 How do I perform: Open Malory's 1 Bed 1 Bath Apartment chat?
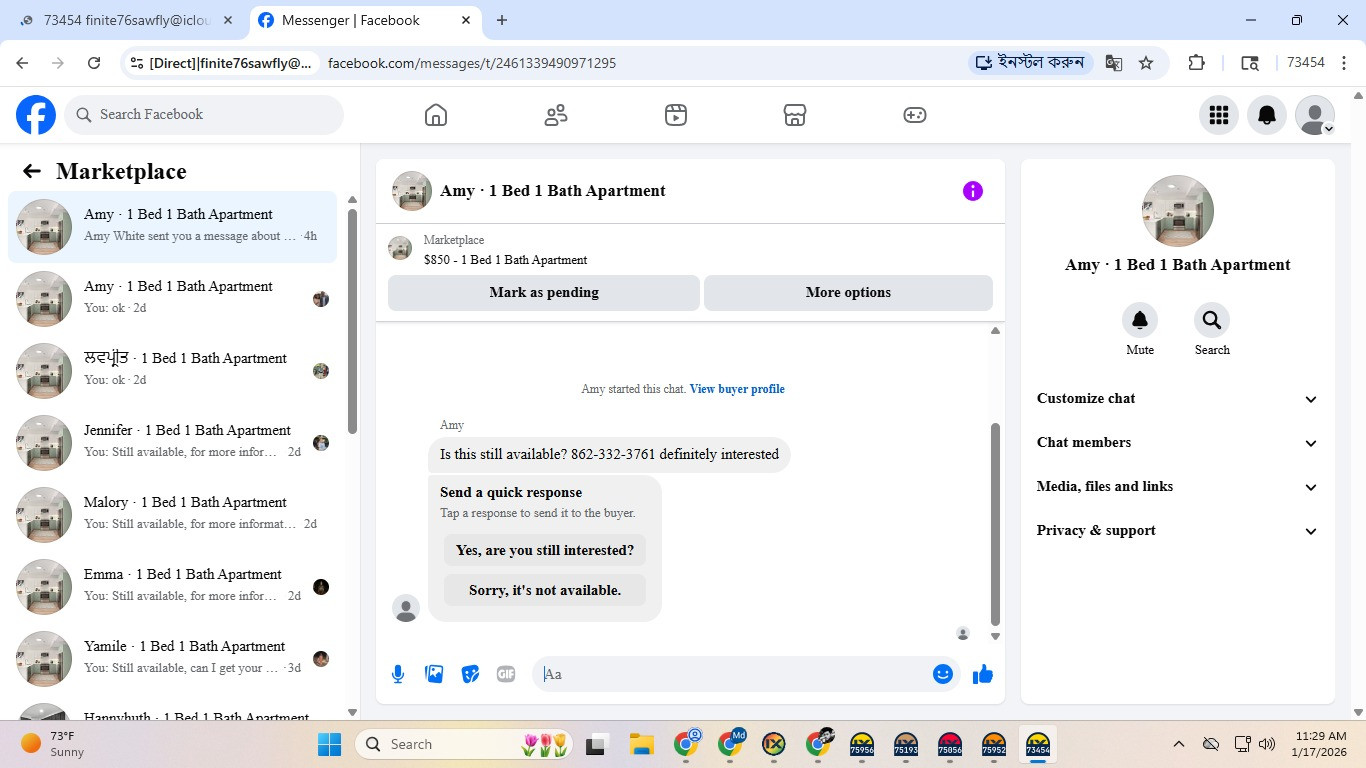172,515
